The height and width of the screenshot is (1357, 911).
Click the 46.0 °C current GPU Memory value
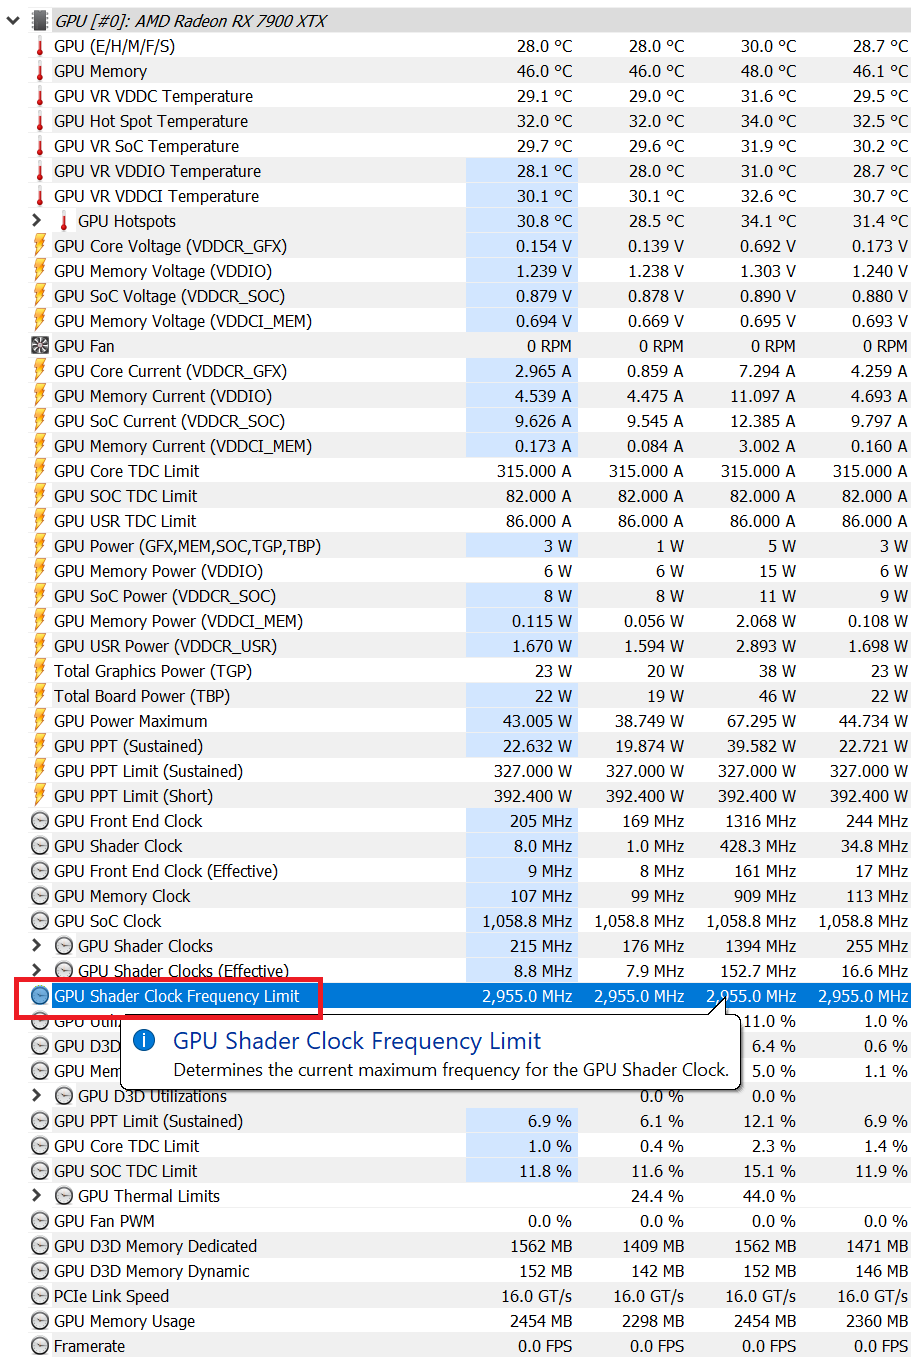545,71
